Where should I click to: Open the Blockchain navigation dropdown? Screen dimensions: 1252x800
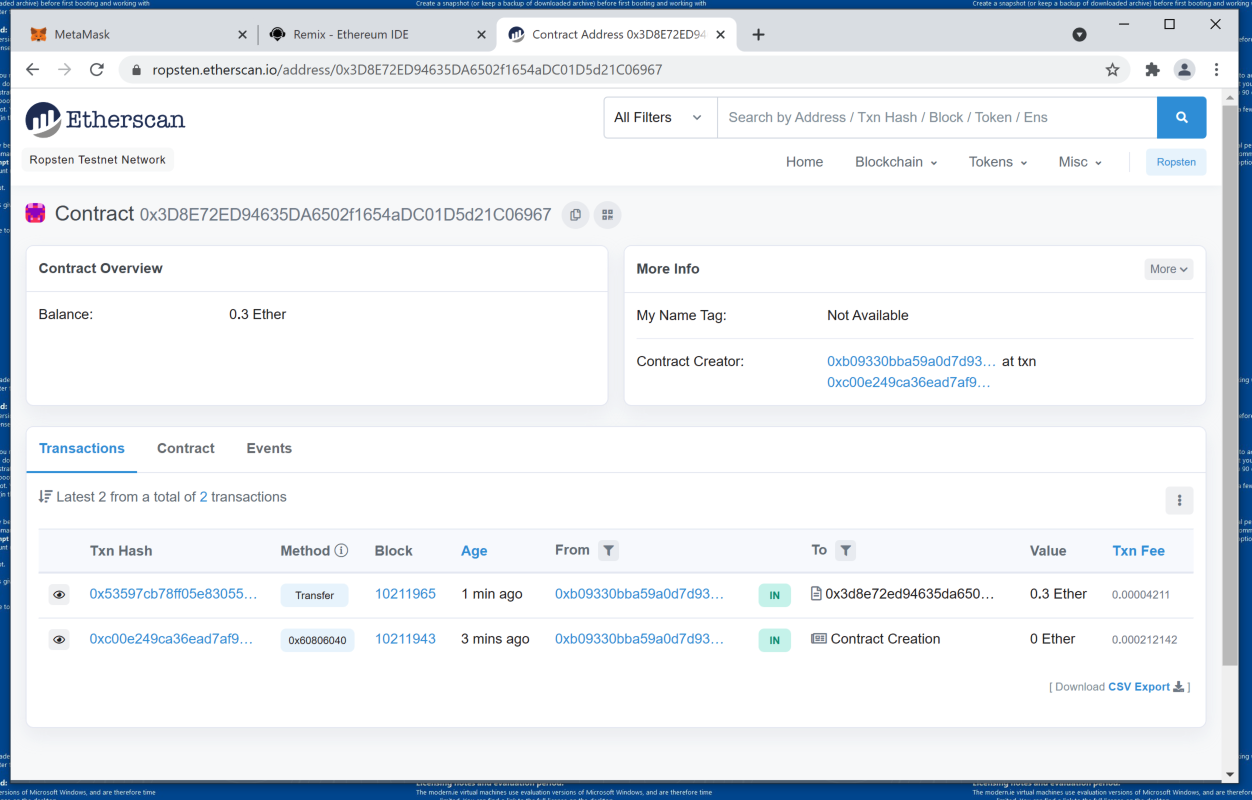point(895,162)
